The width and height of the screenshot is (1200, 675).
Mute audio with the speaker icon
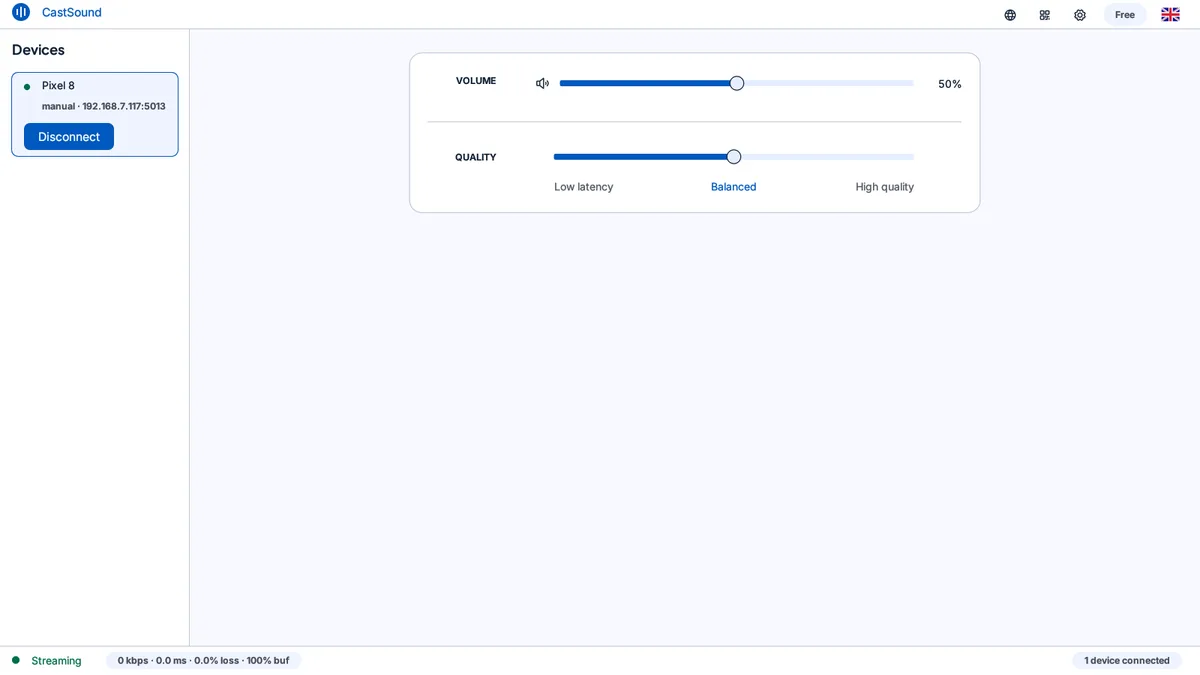pos(542,84)
